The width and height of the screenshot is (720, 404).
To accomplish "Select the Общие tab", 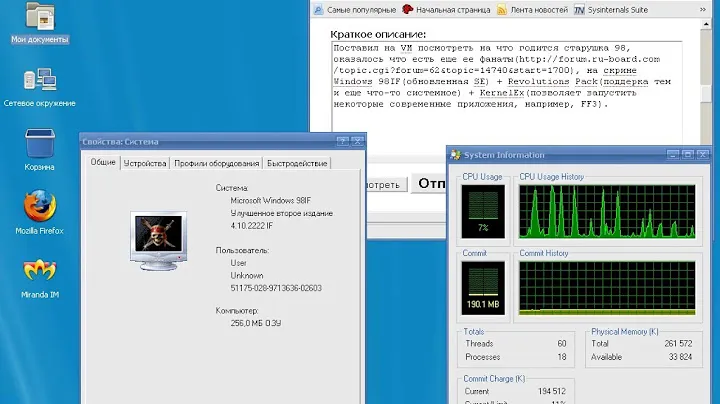I will point(103,163).
